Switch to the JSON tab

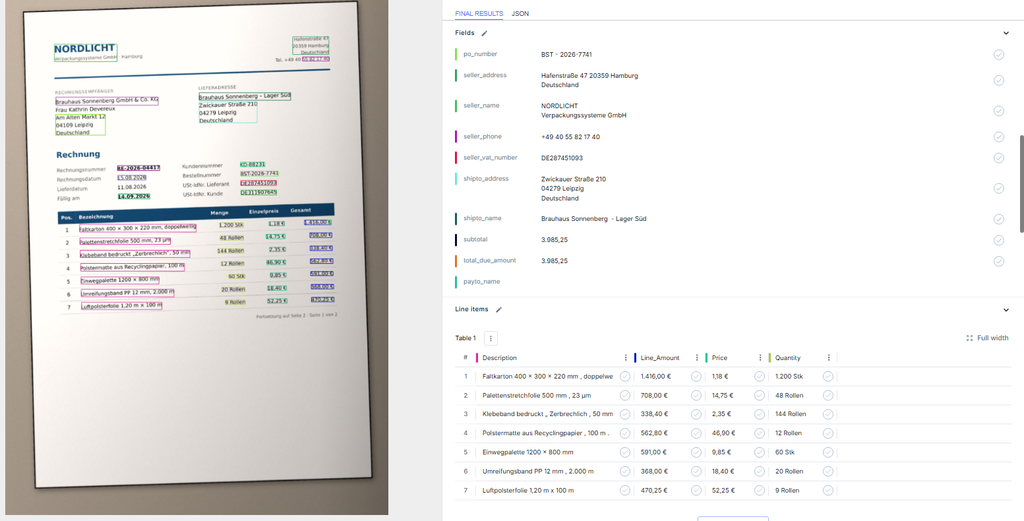(x=520, y=13)
